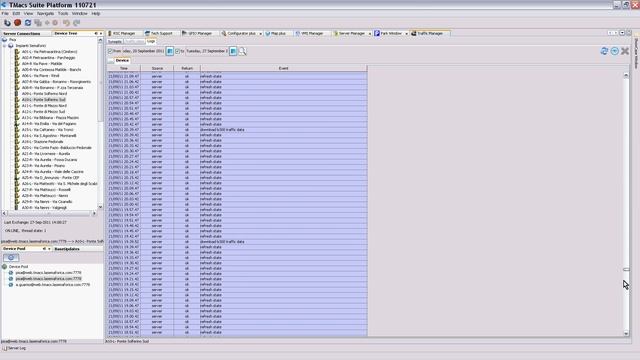The image size is (640, 360).
Task: Toggle the From date checkbox
Action: 110,51
